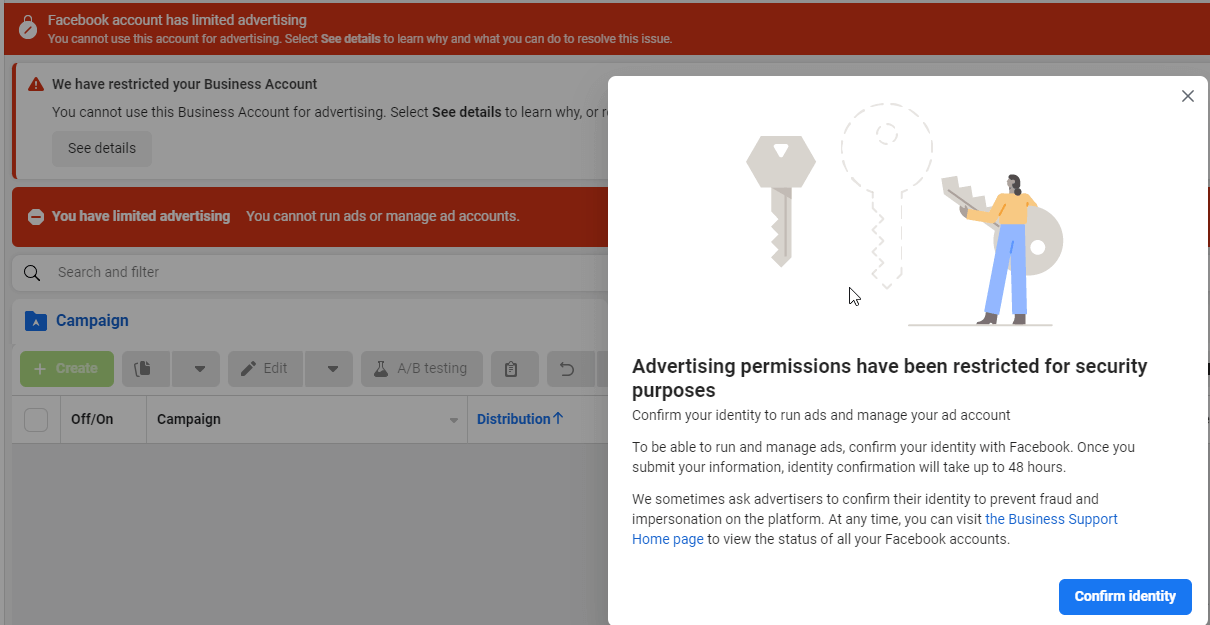
Task: Click the green Create button
Action: tap(66, 368)
